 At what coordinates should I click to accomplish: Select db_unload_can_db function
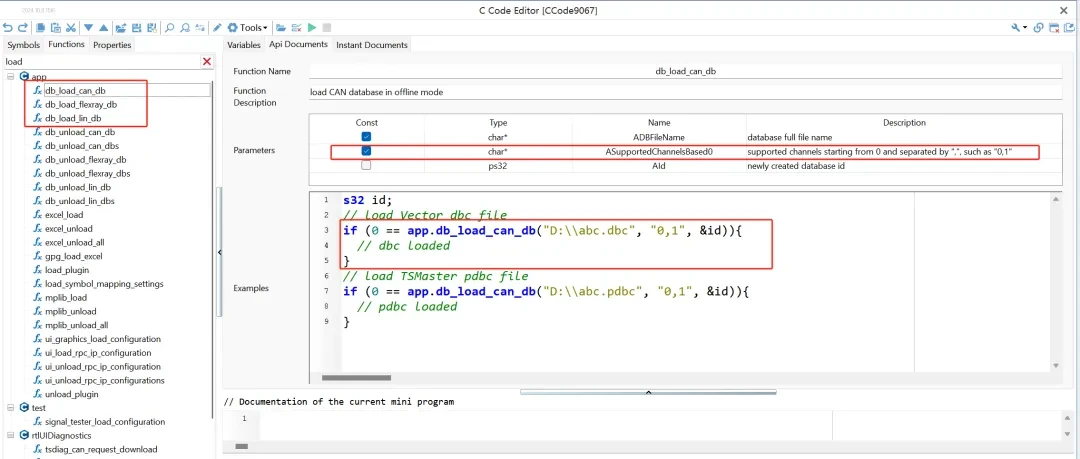80,132
